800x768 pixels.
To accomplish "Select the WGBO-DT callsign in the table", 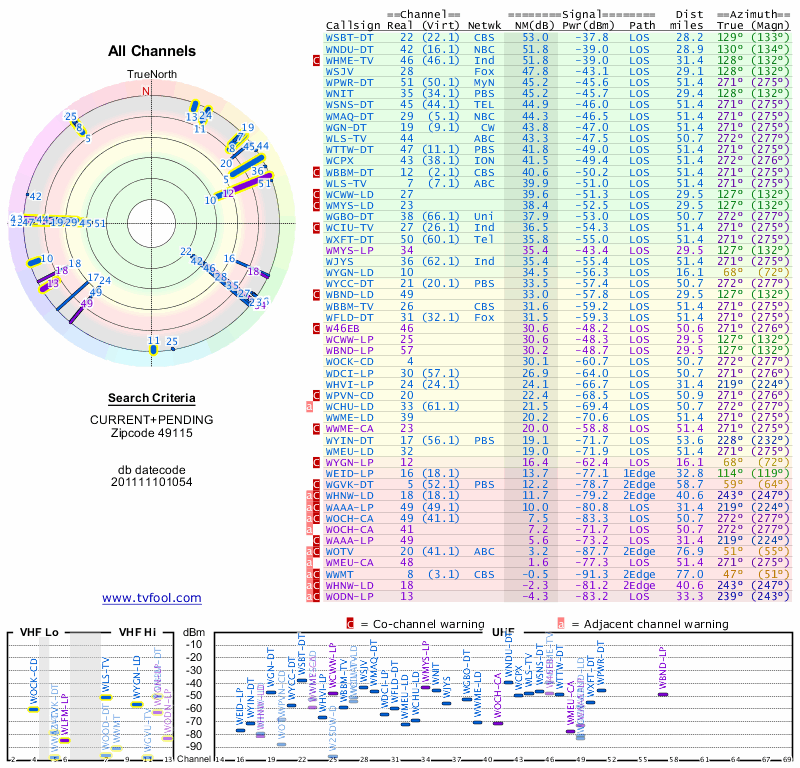I will point(349,217).
